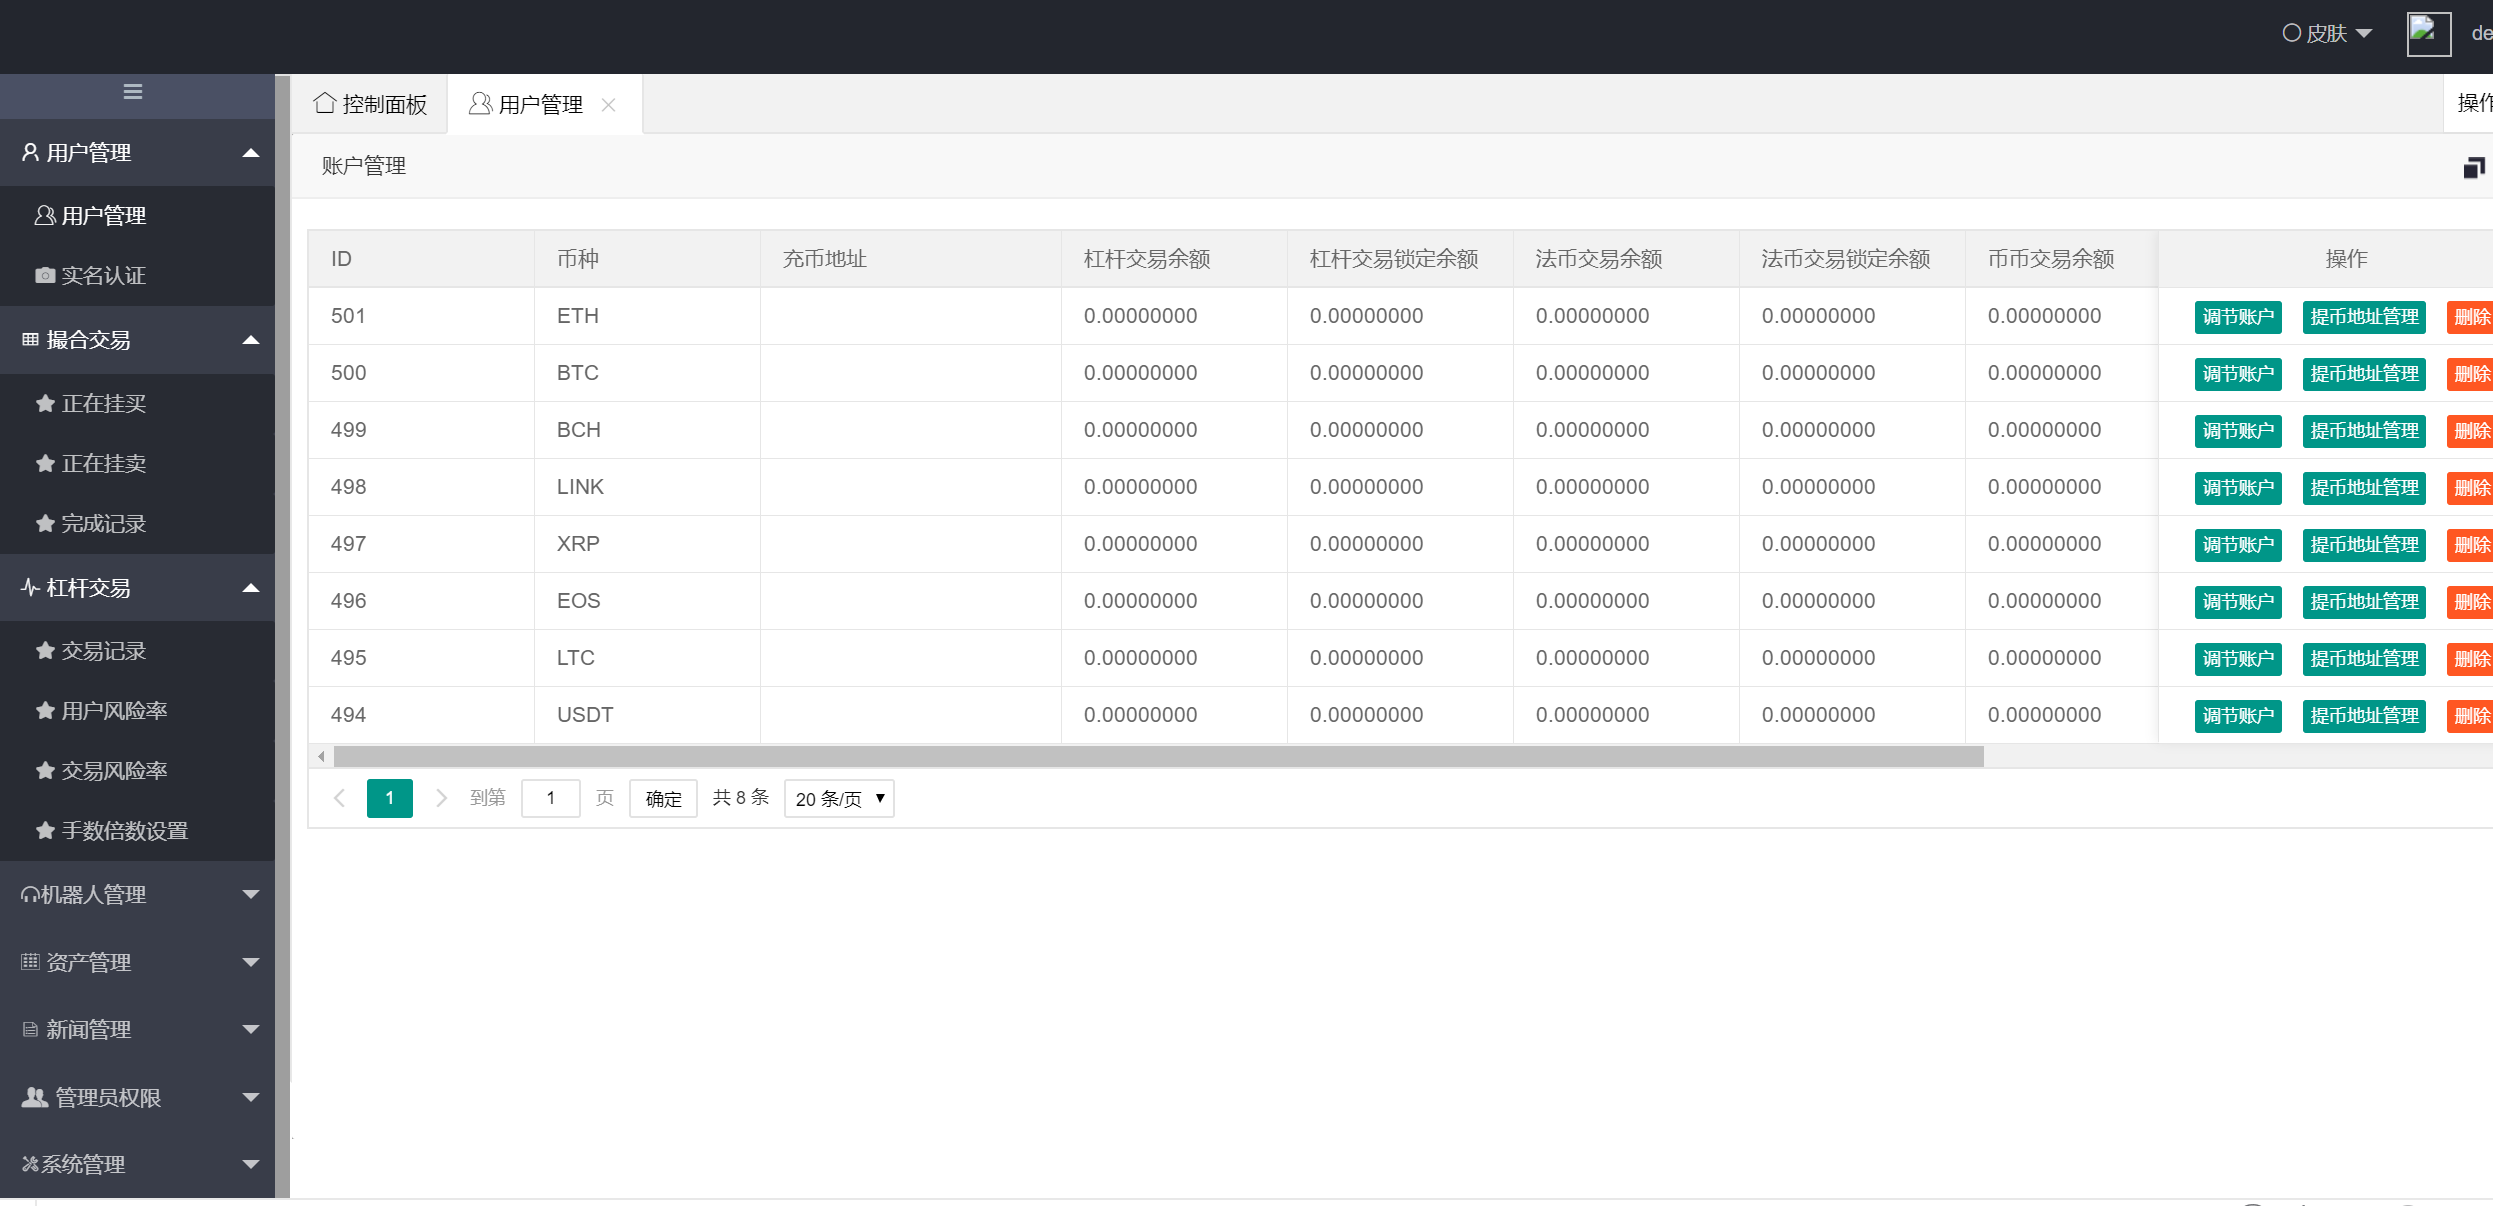This screenshot has width=2493, height=1206.
Task: Go to next page arrow
Action: [x=441, y=798]
